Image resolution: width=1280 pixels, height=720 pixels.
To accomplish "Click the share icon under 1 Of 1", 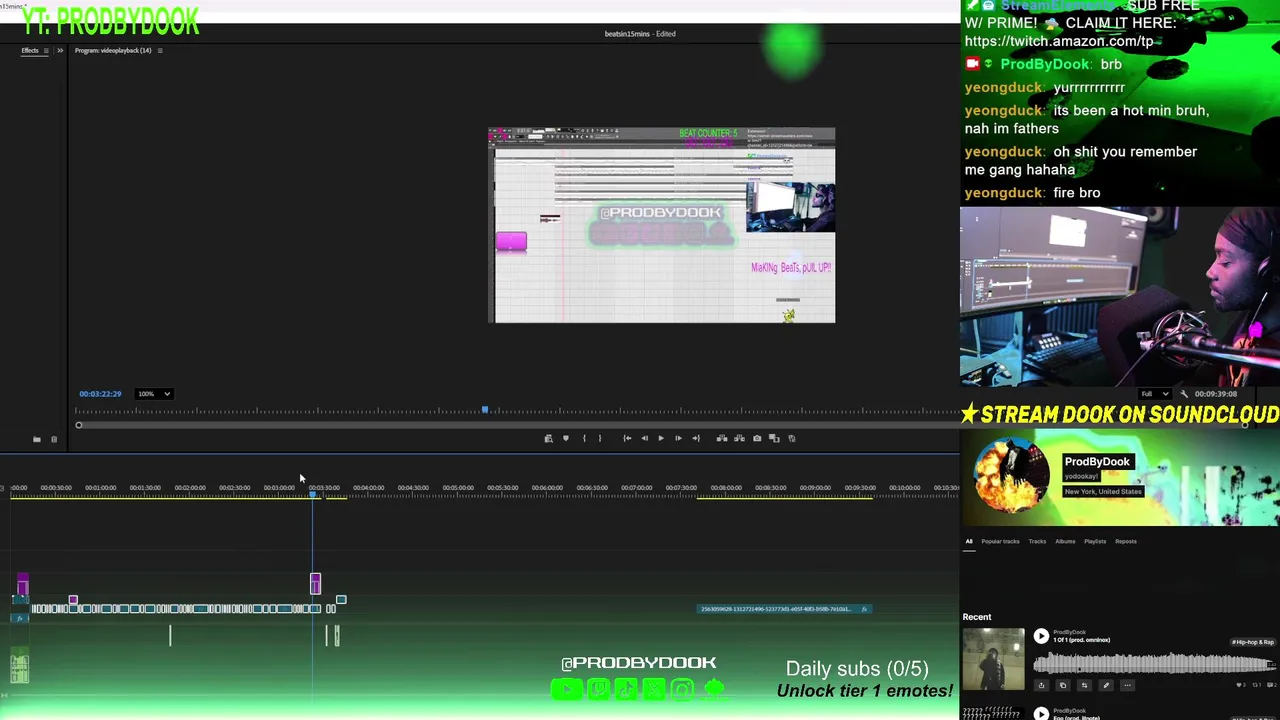I will [x=1041, y=685].
